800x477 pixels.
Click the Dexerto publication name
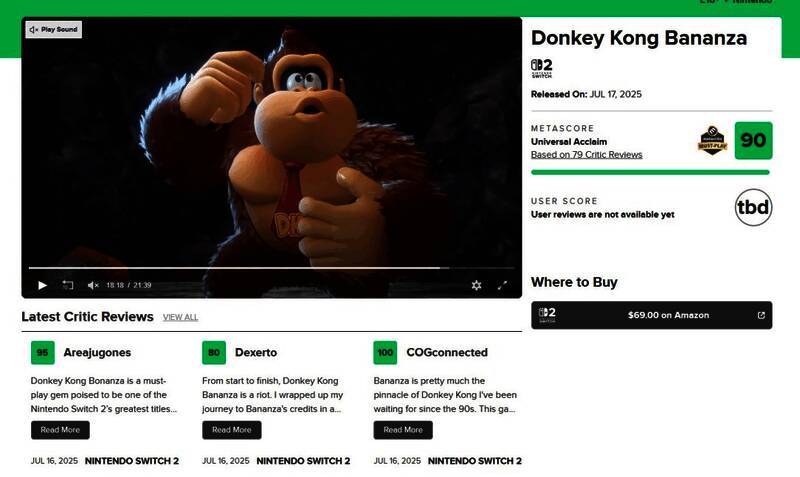tap(256, 353)
